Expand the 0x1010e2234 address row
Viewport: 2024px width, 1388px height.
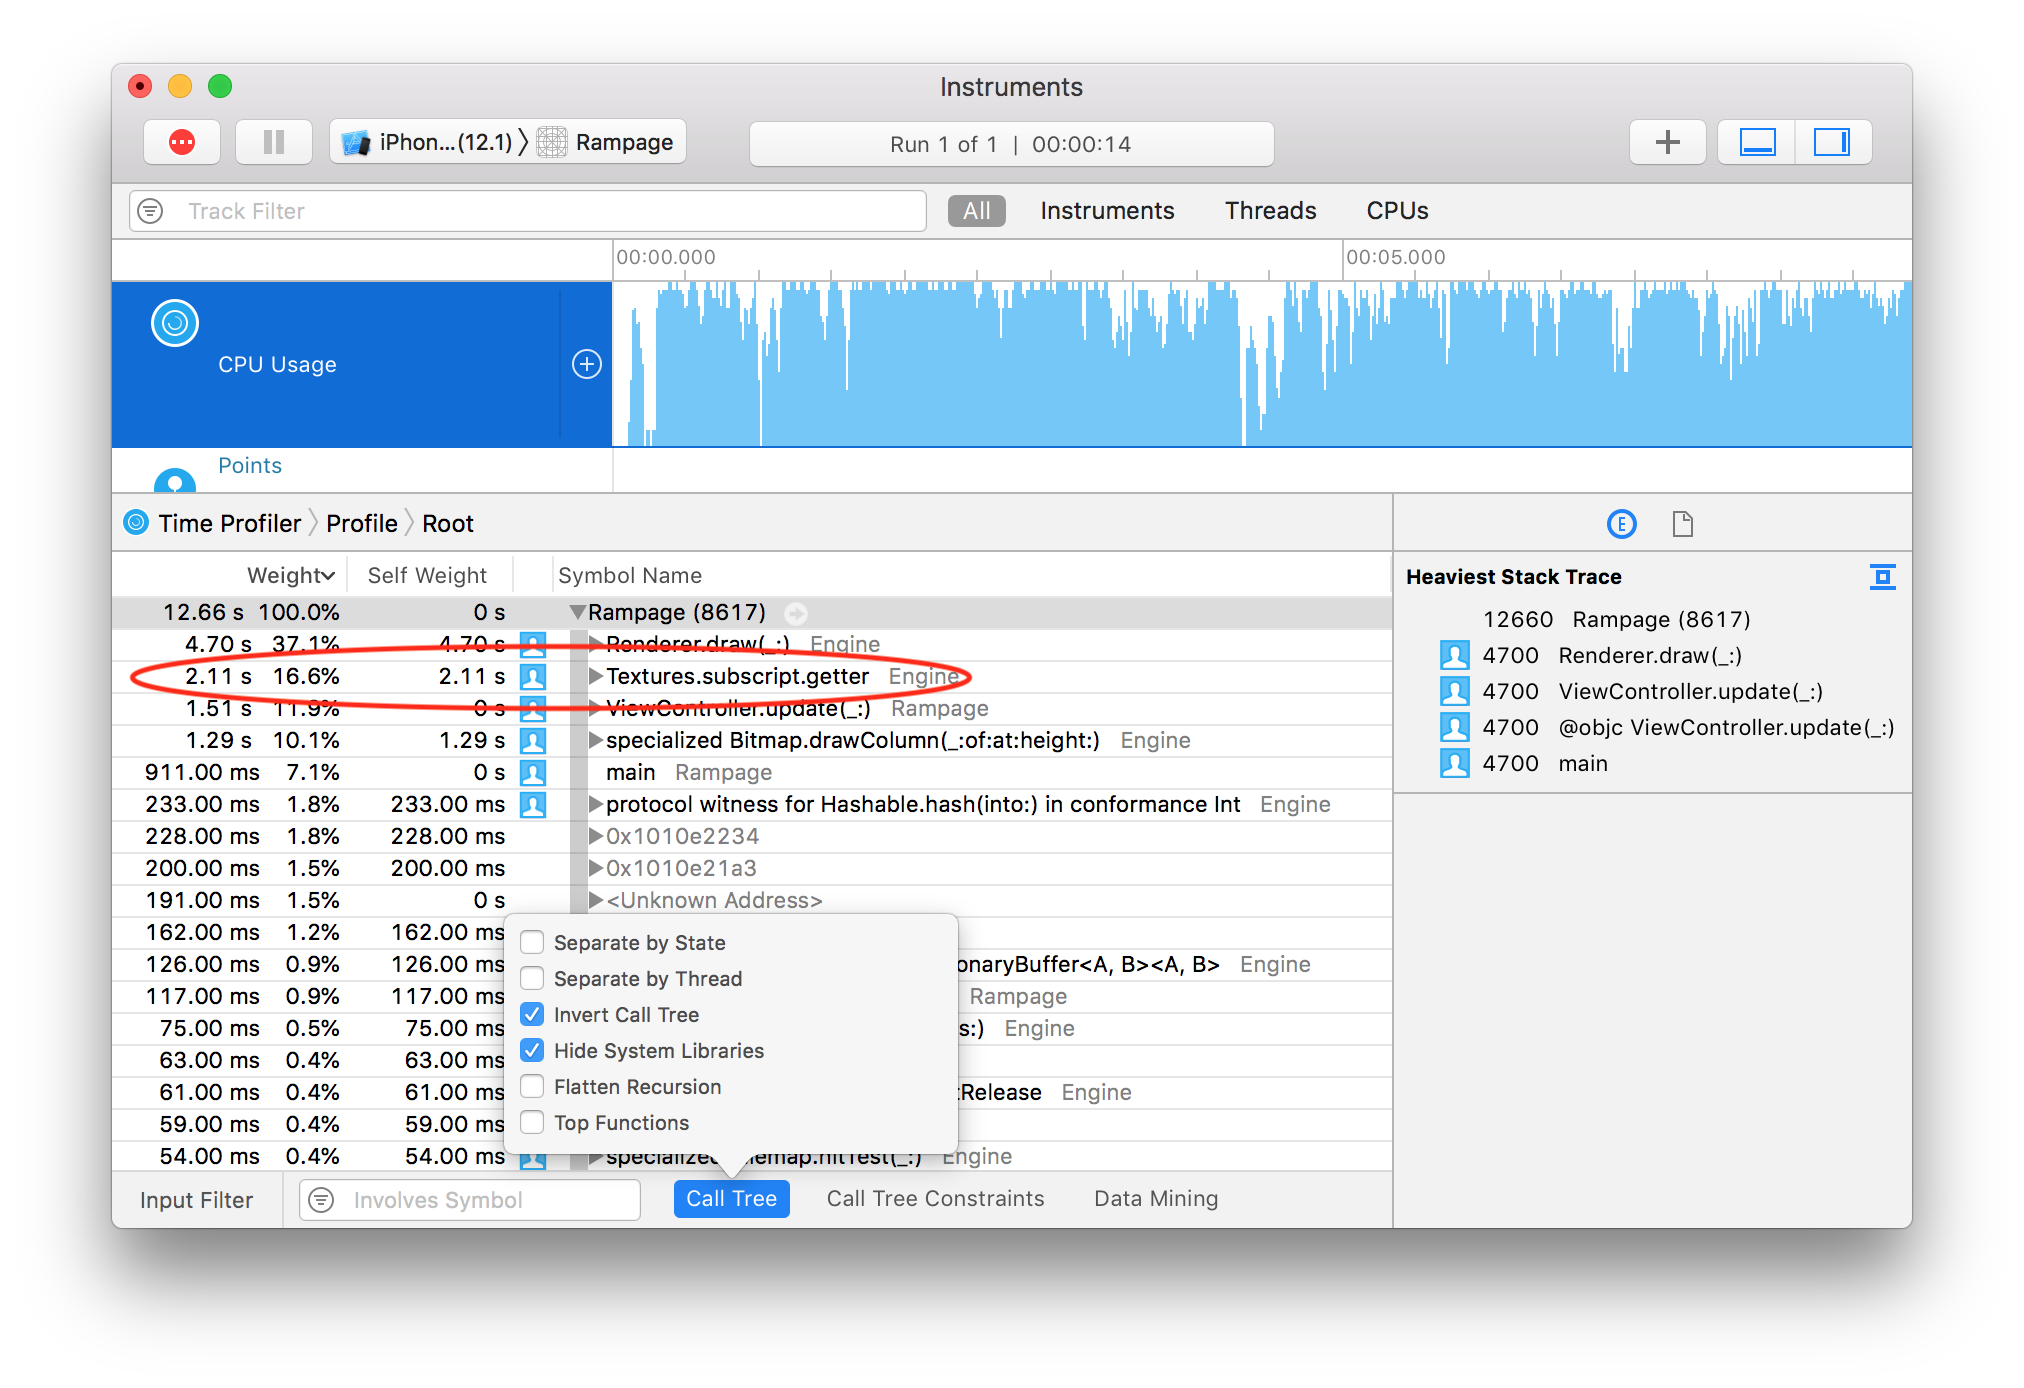pyautogui.click(x=596, y=836)
